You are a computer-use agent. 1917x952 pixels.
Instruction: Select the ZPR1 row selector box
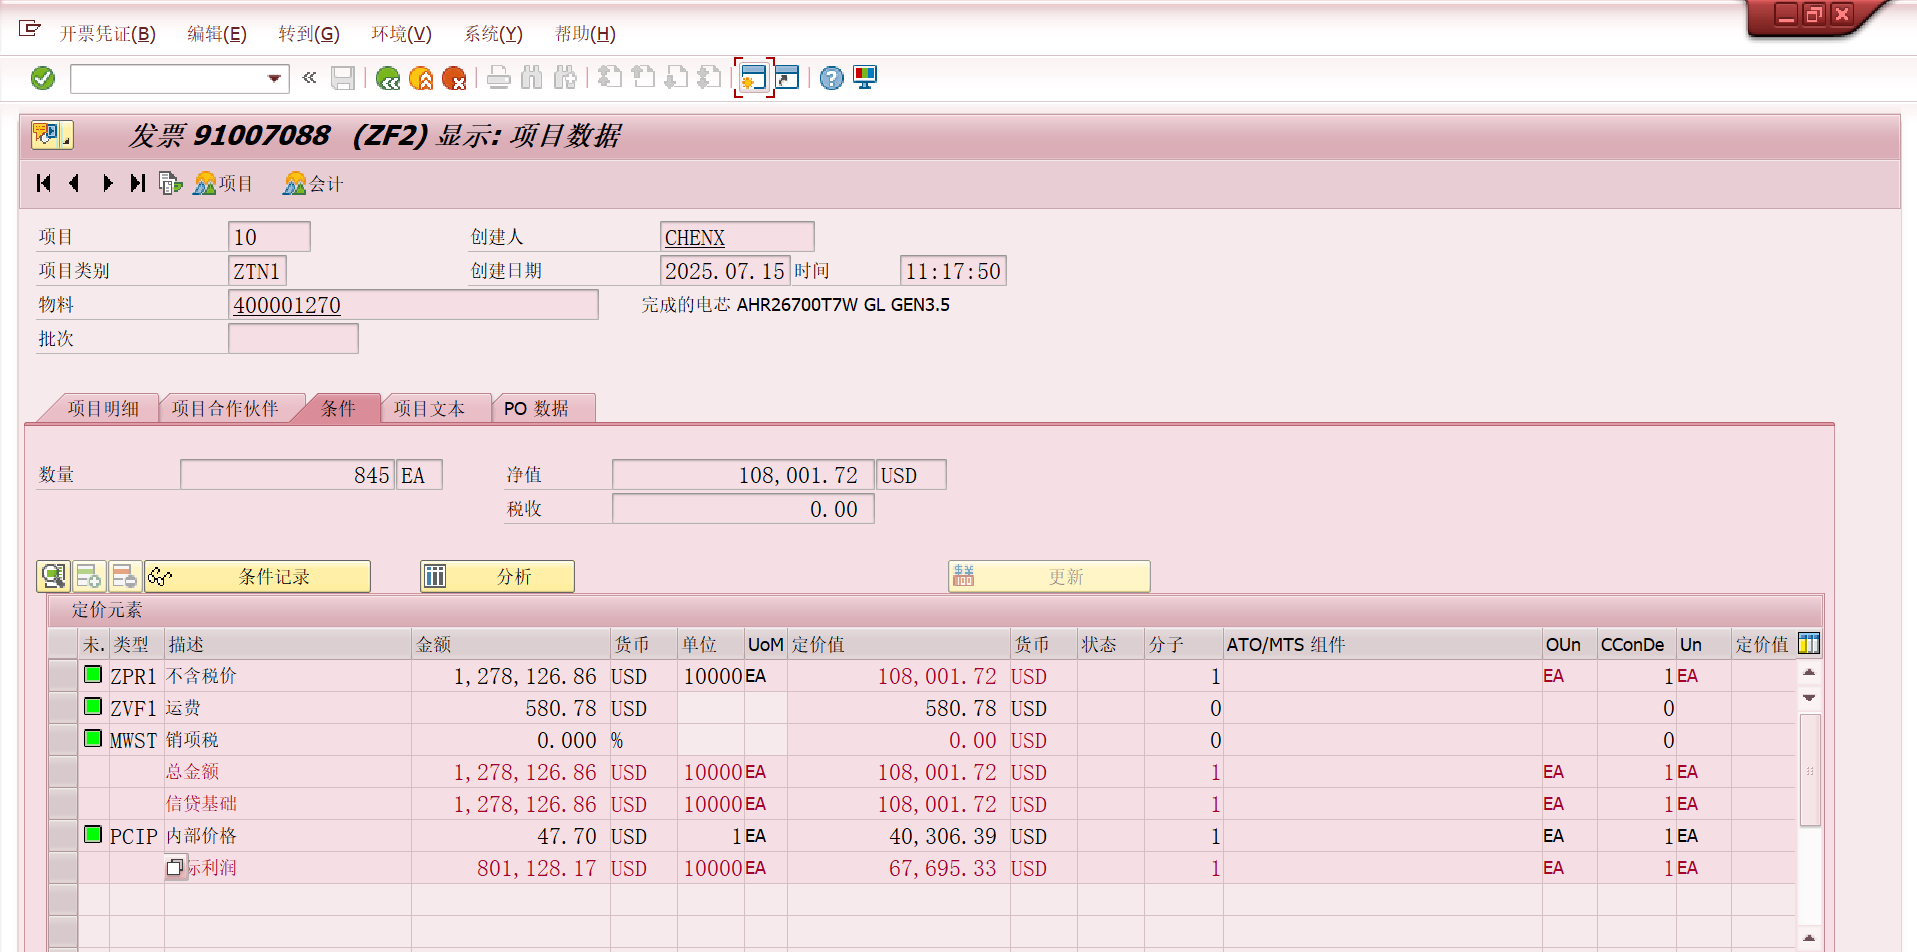63,676
